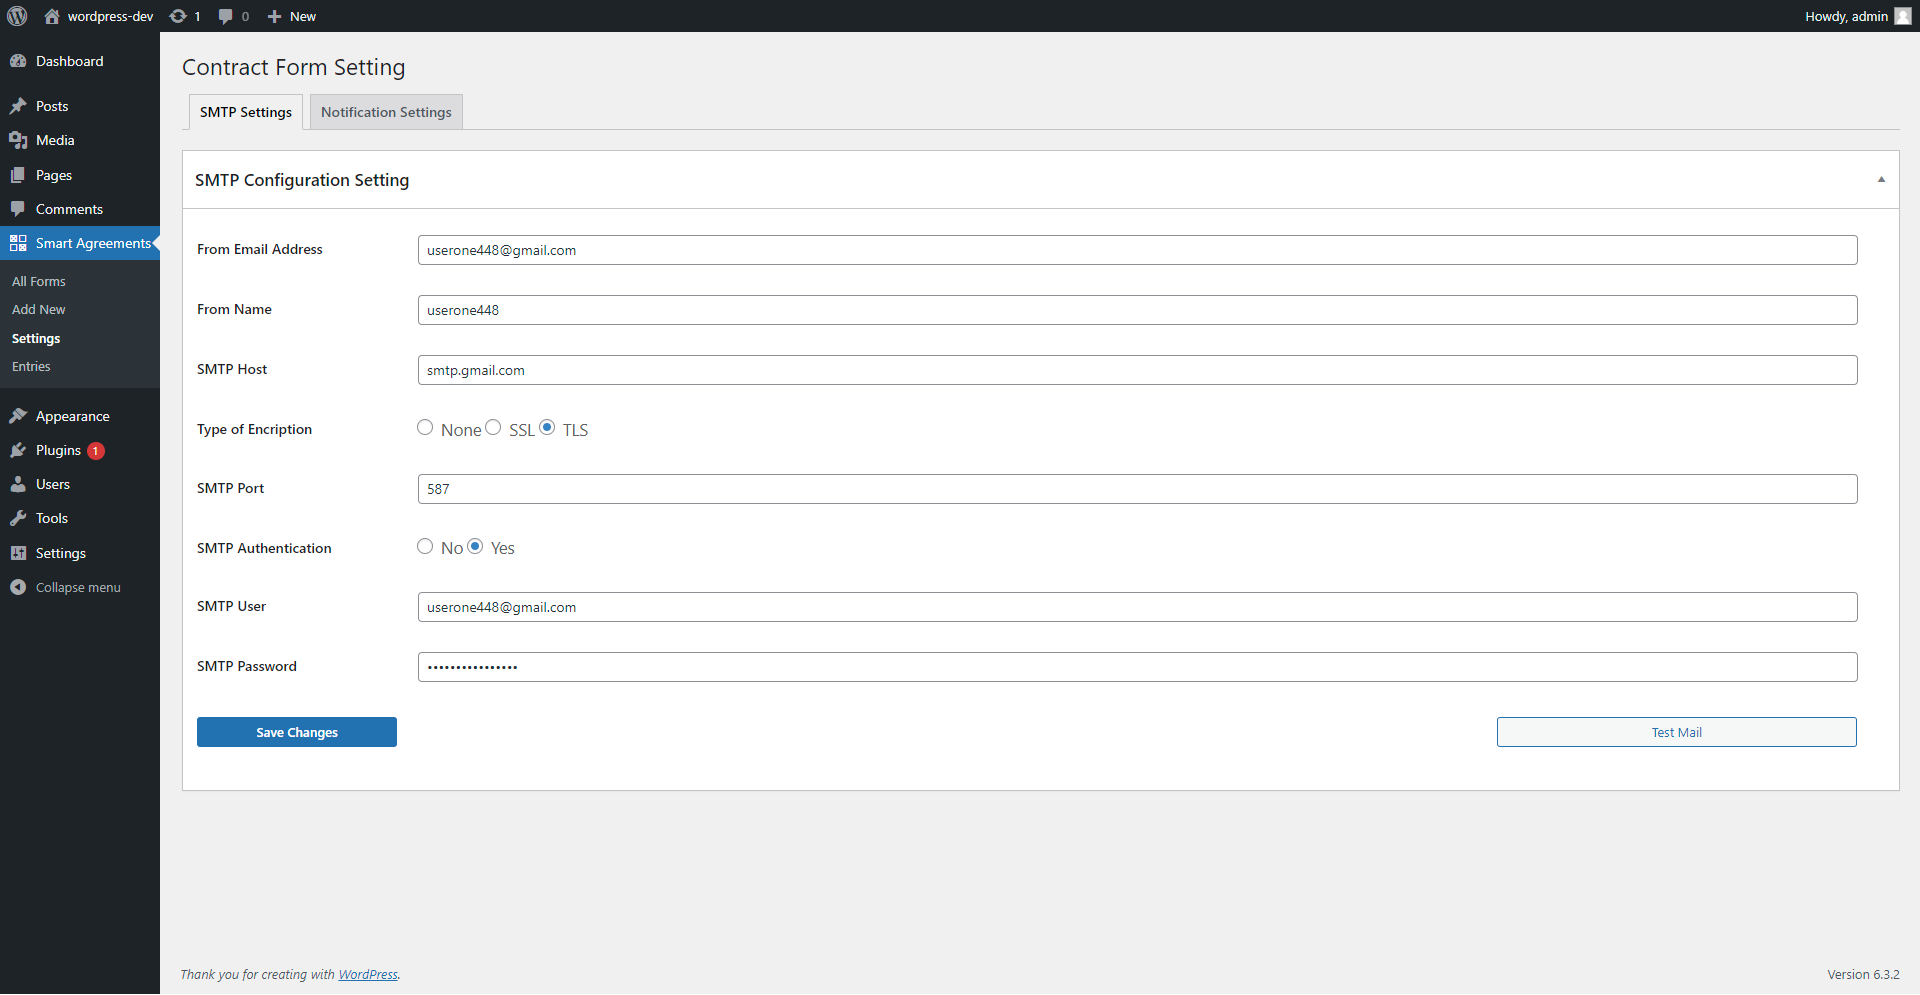Open Add New submenu item

[x=39, y=310]
